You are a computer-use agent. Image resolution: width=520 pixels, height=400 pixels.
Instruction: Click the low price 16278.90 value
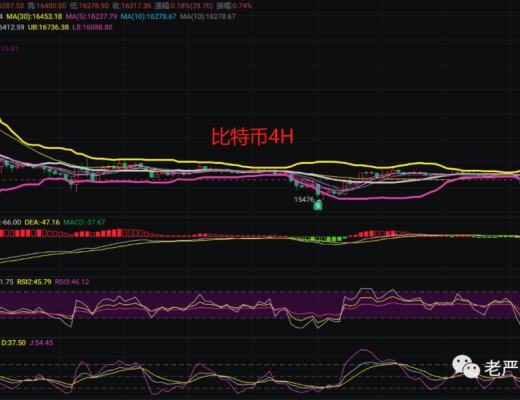coord(93,6)
